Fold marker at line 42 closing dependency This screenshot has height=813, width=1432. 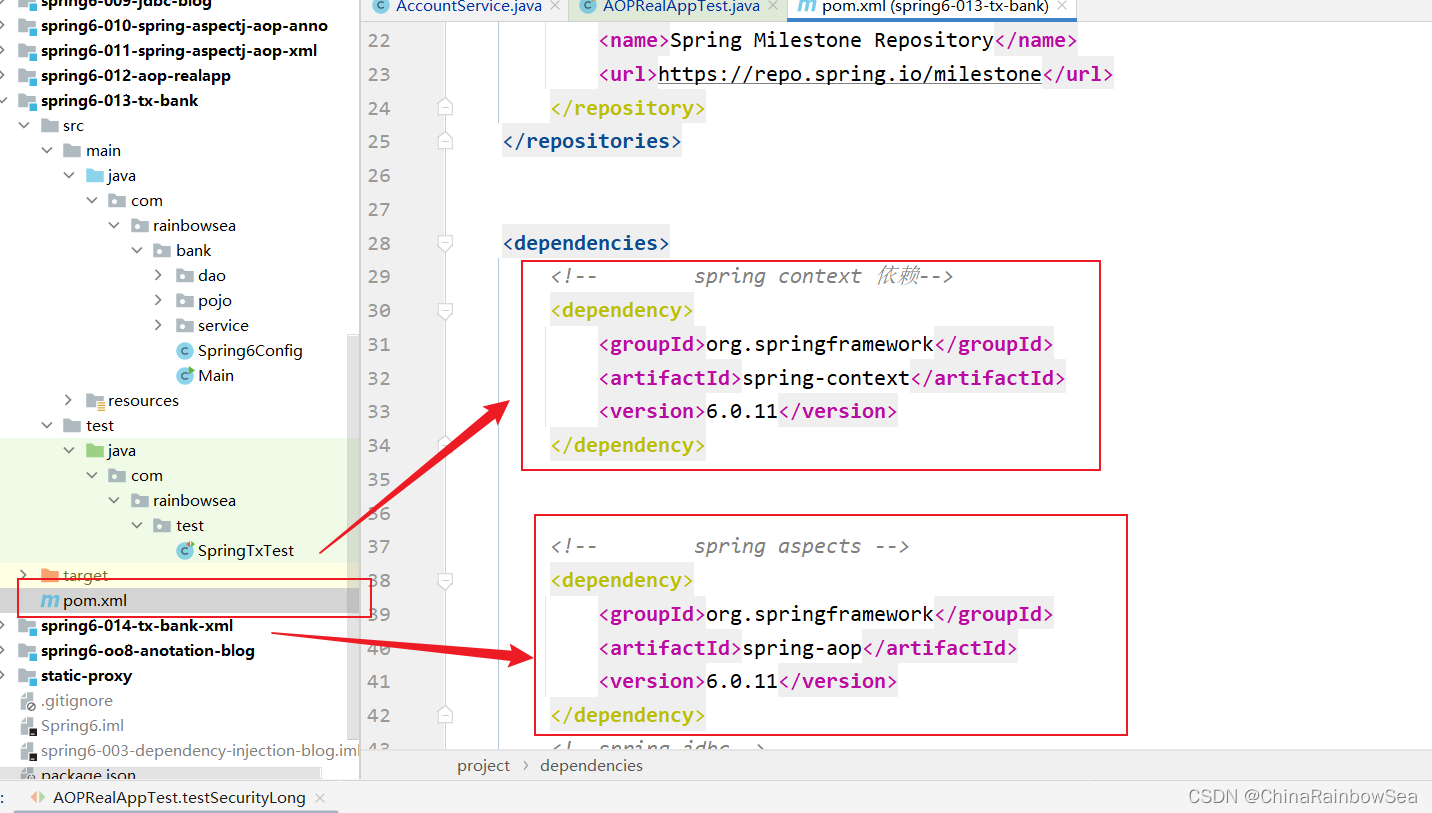(x=445, y=715)
